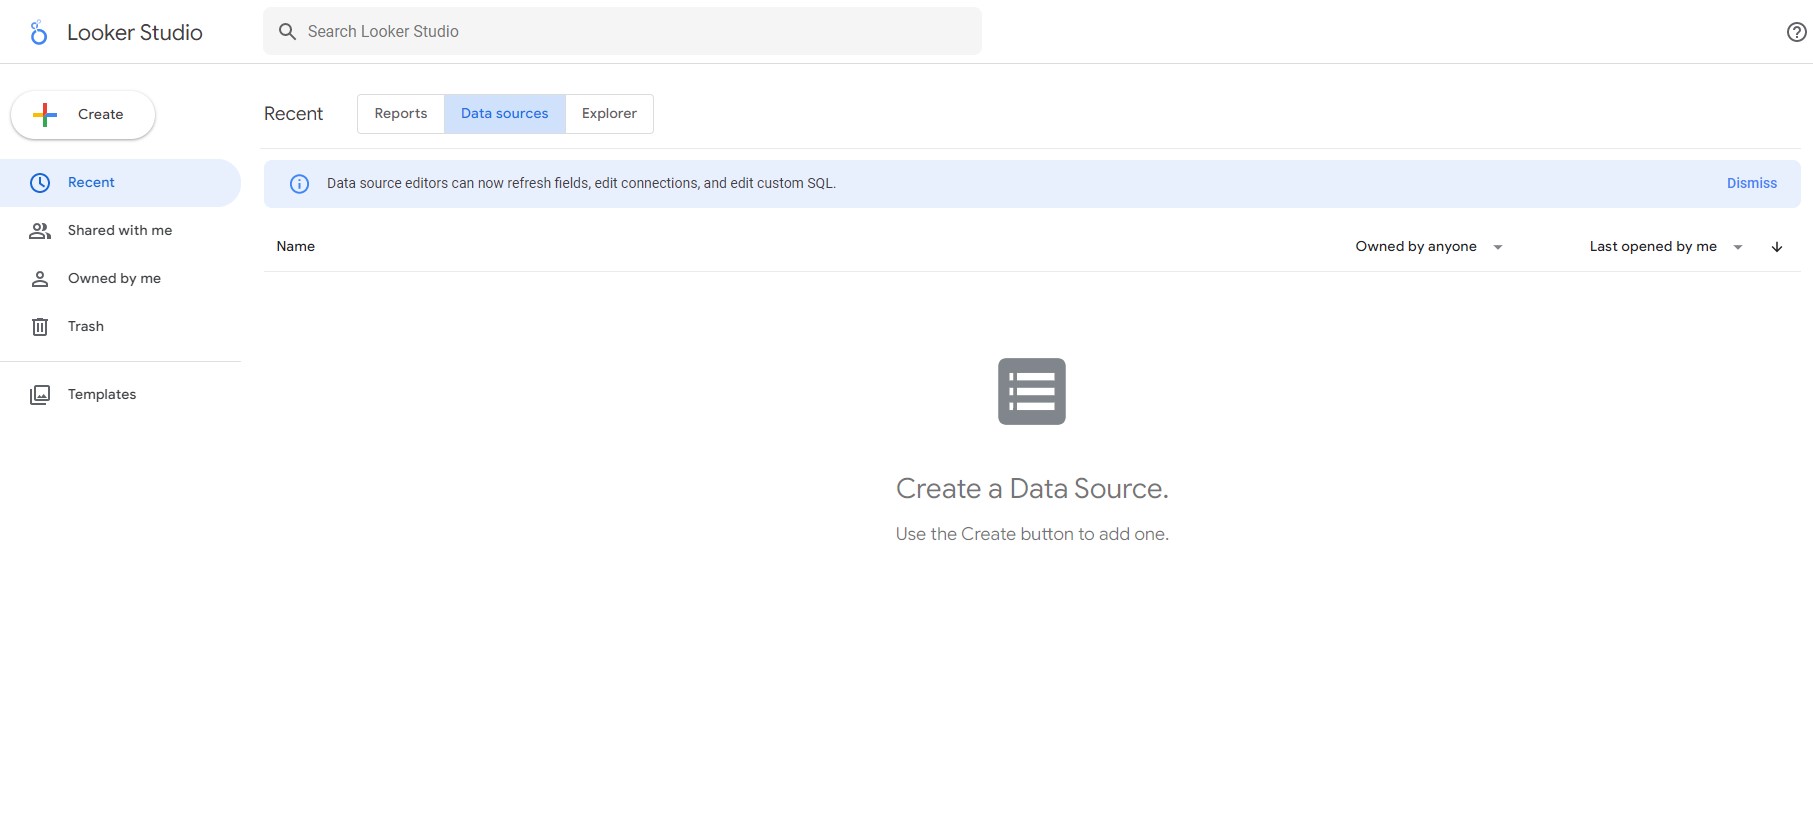1813x822 pixels.
Task: Browse the Templates section
Action: pos(120,395)
